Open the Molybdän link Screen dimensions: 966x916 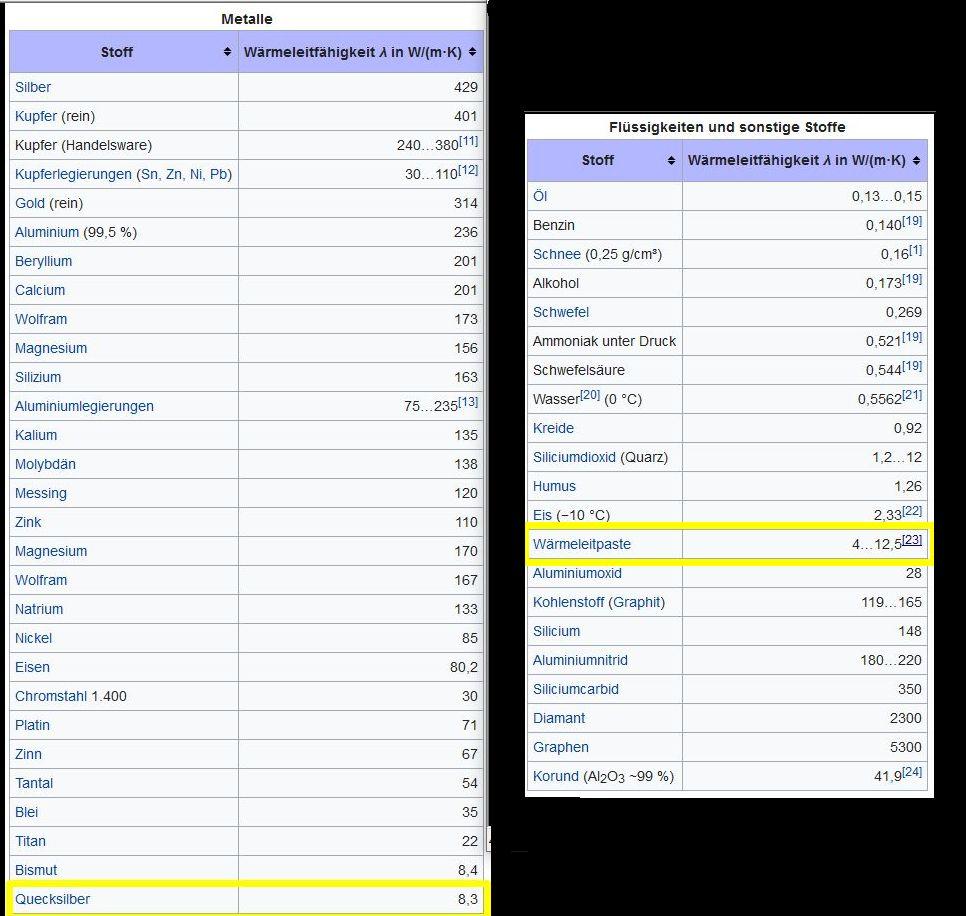tap(45, 464)
